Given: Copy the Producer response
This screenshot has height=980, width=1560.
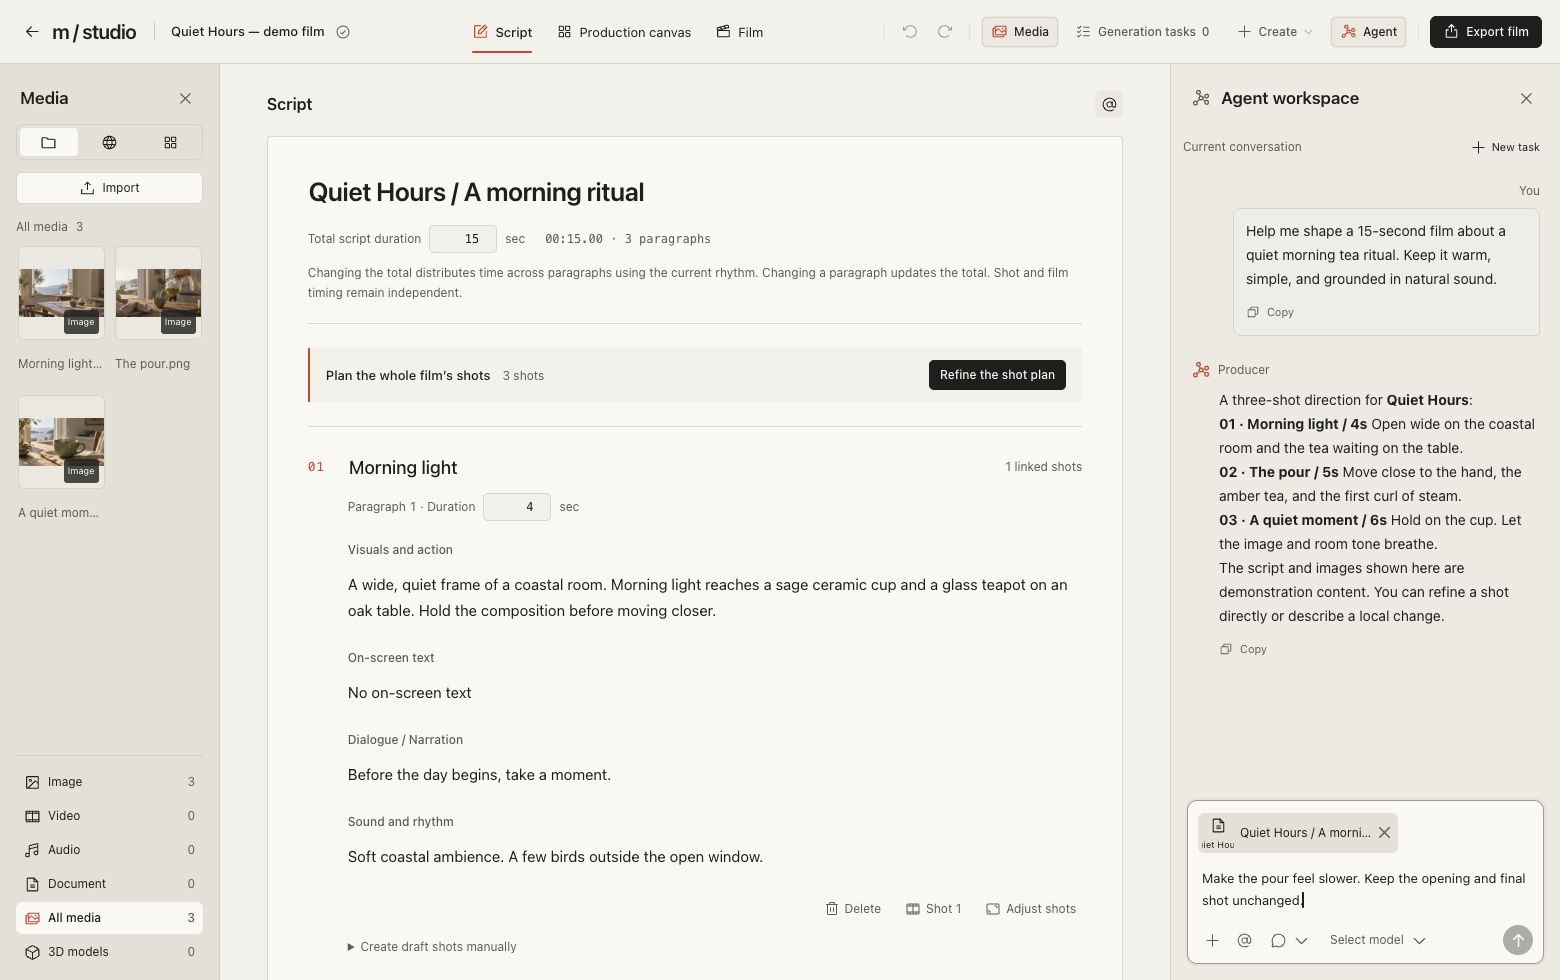Looking at the screenshot, I should 1243,649.
